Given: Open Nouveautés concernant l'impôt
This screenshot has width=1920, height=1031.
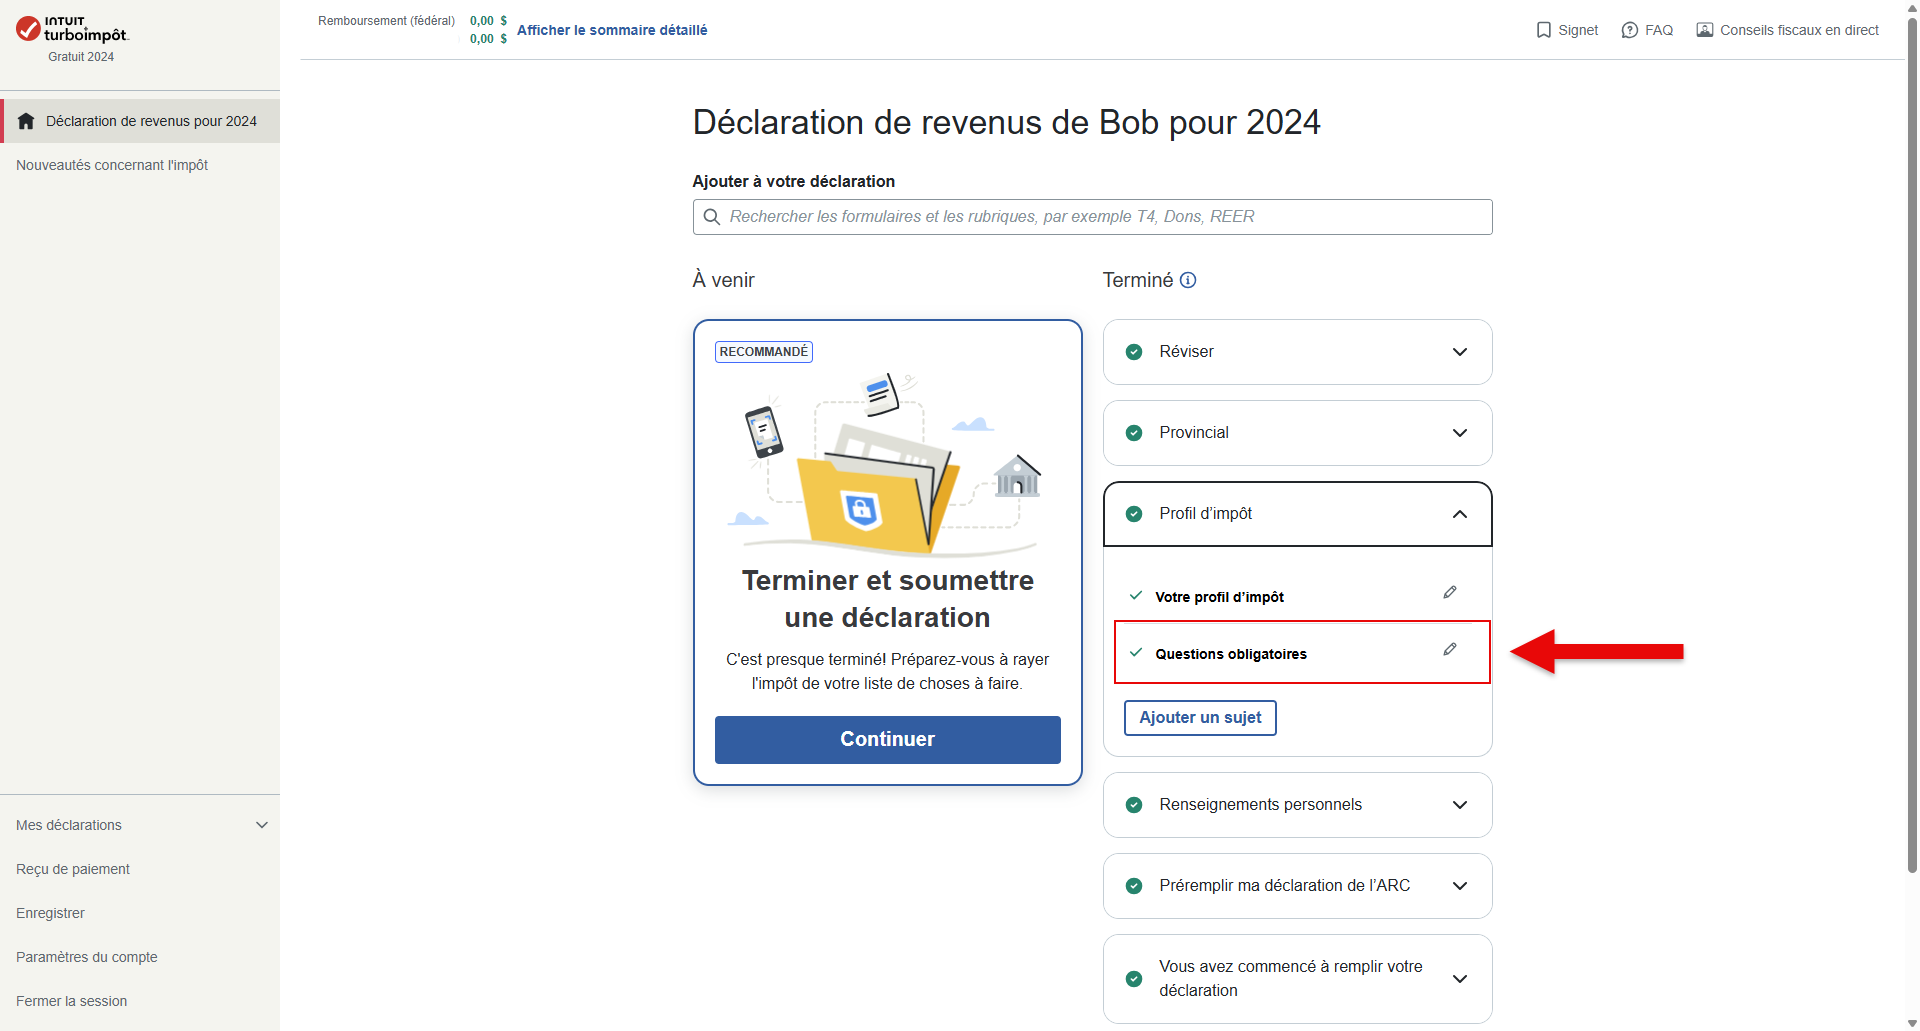Looking at the screenshot, I should pos(112,165).
